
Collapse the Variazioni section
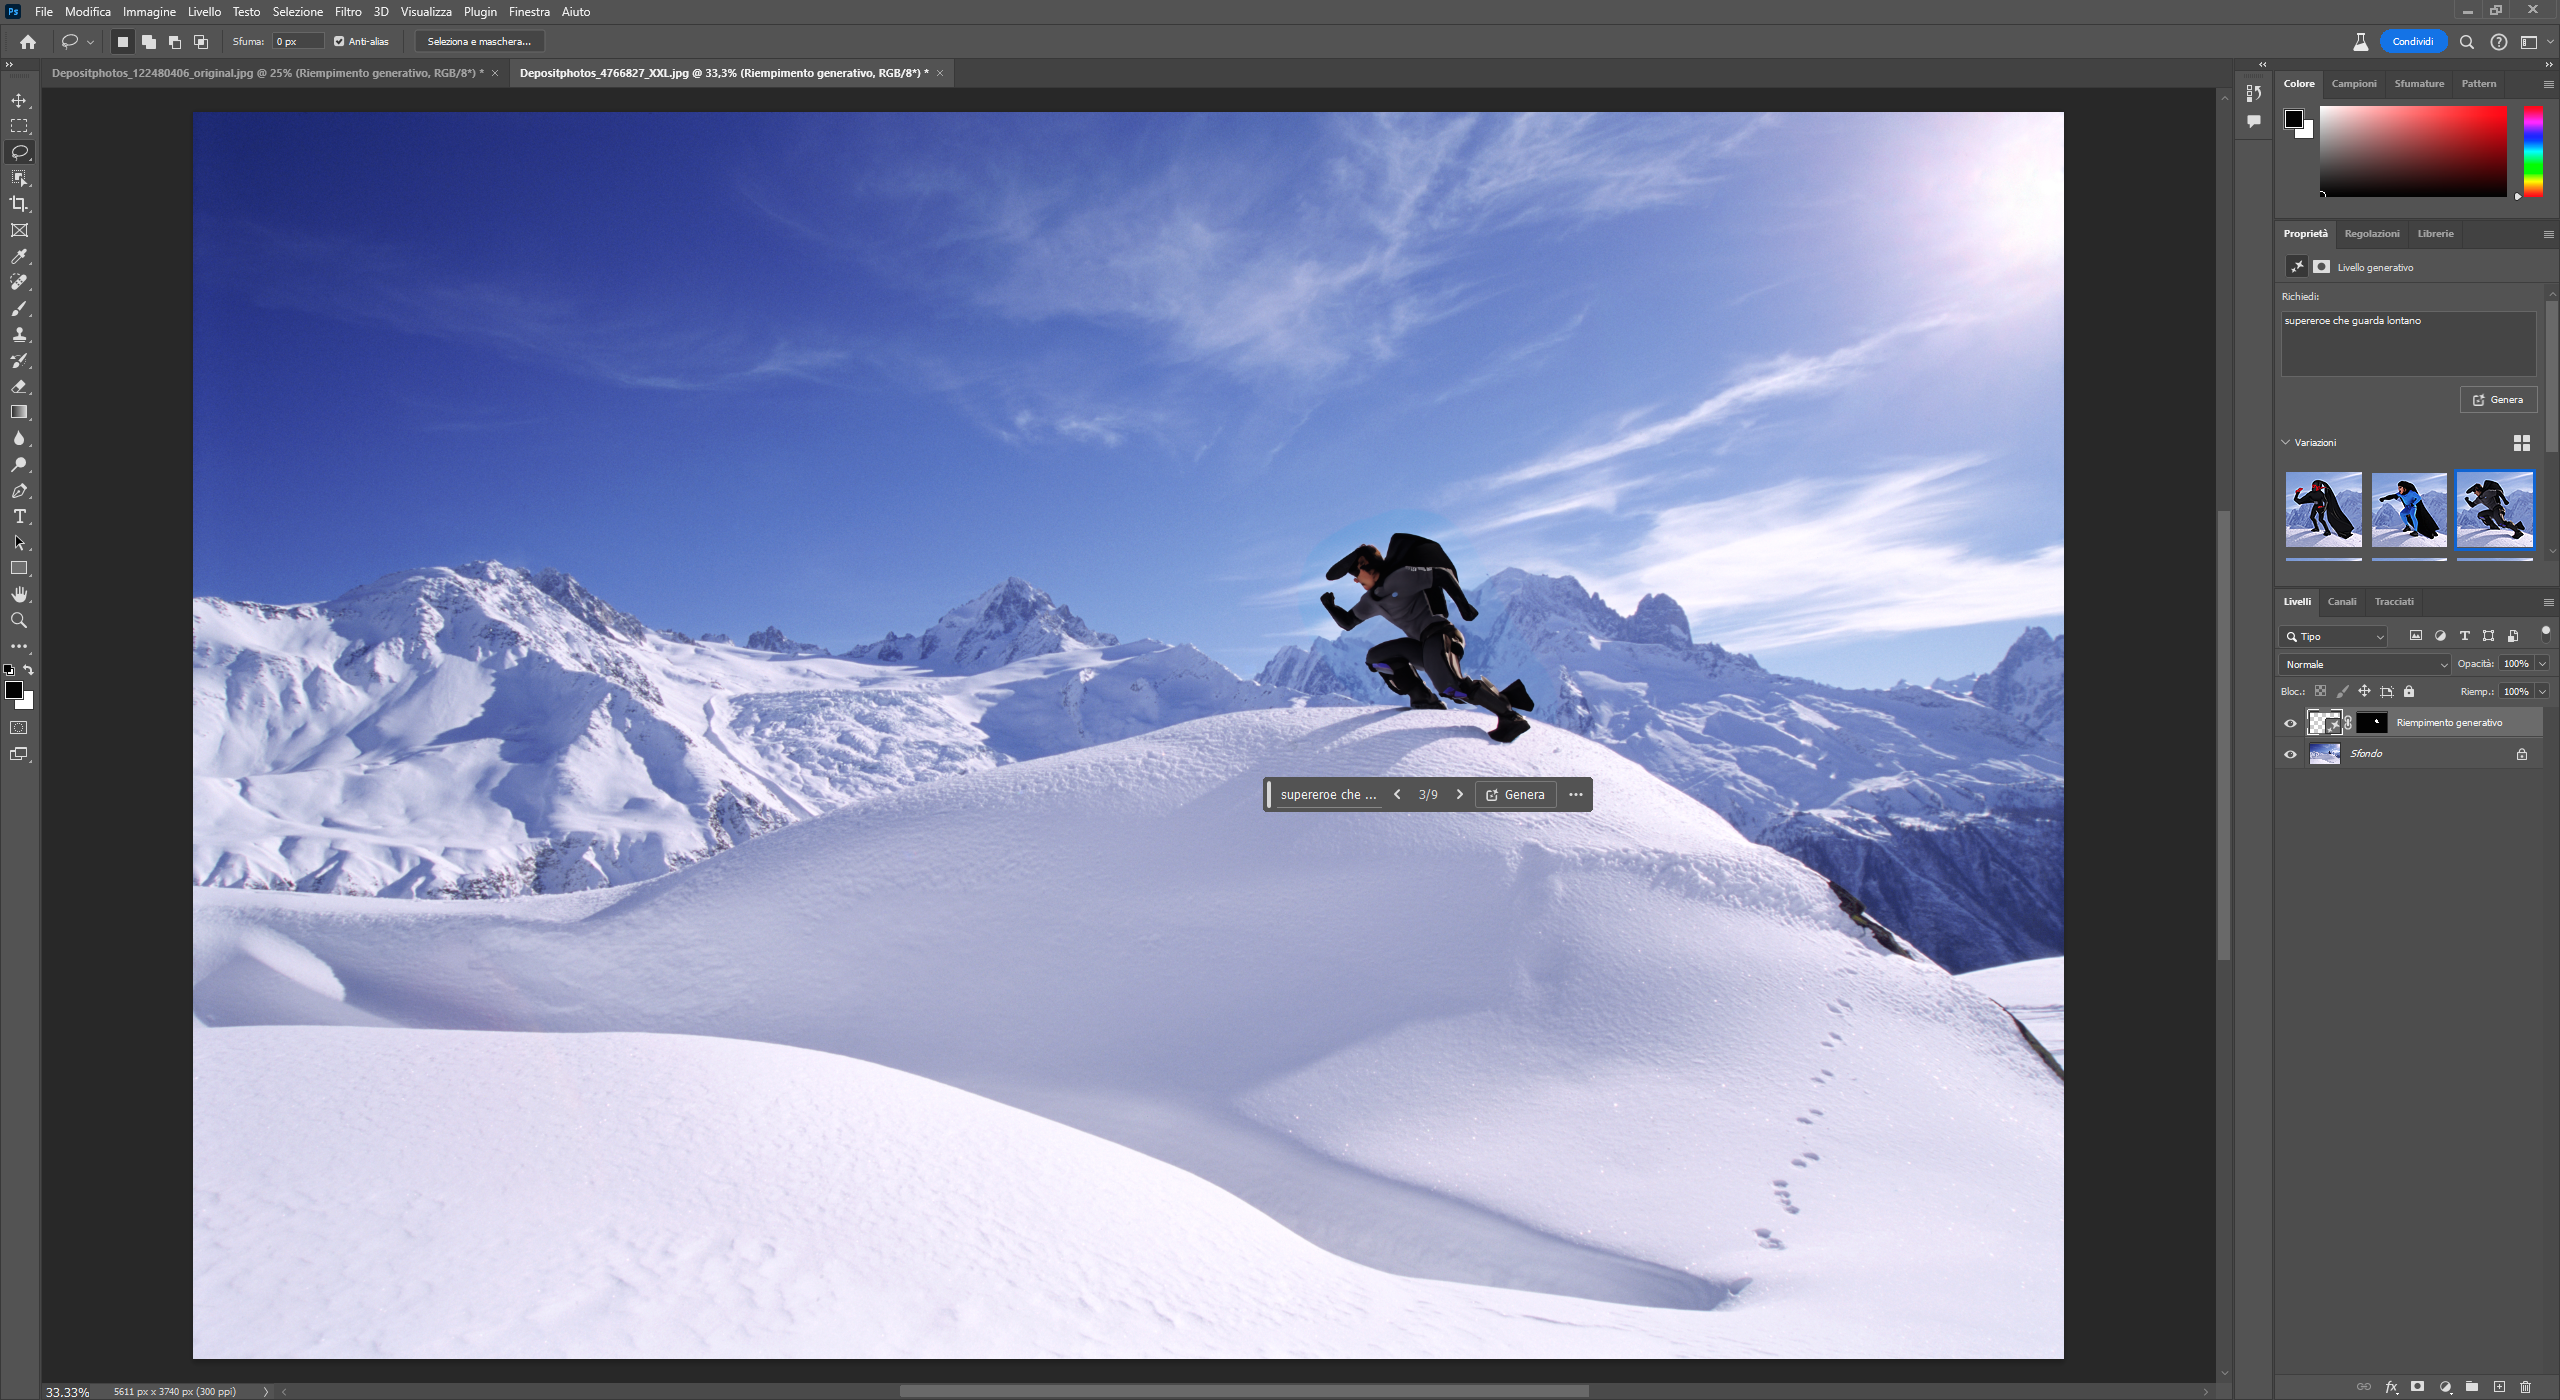(x=2286, y=442)
